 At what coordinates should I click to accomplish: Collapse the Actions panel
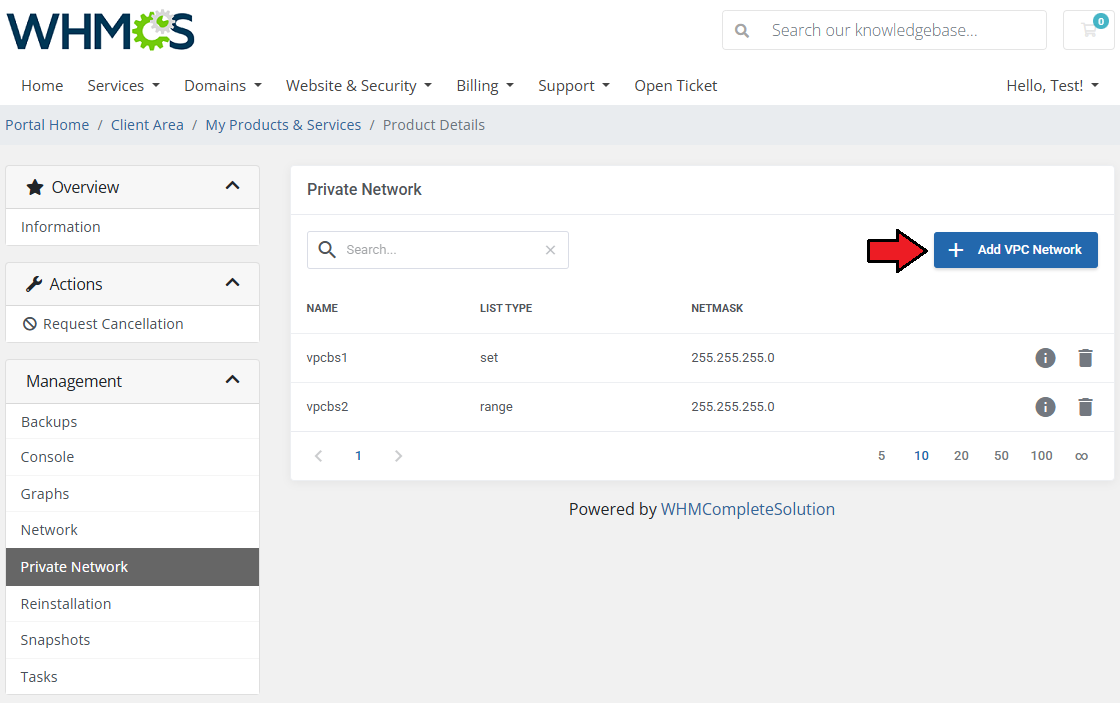232,284
